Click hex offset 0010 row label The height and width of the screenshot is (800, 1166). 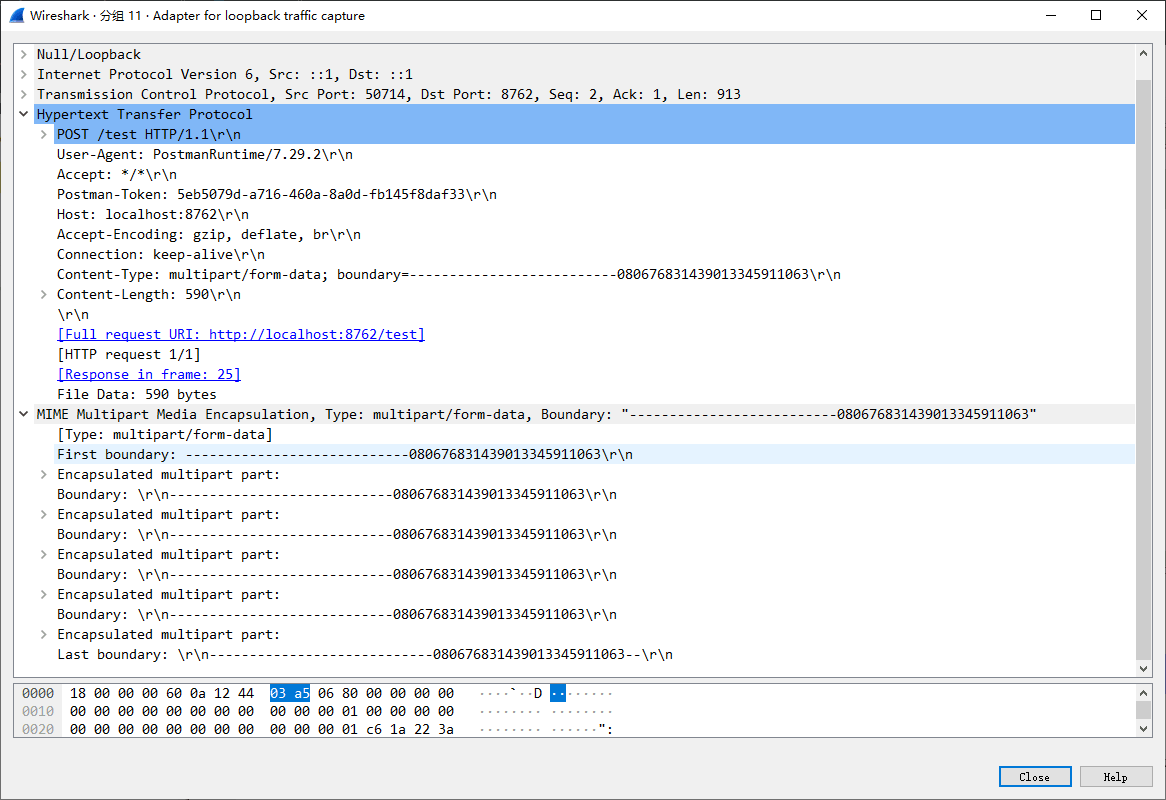(38, 712)
